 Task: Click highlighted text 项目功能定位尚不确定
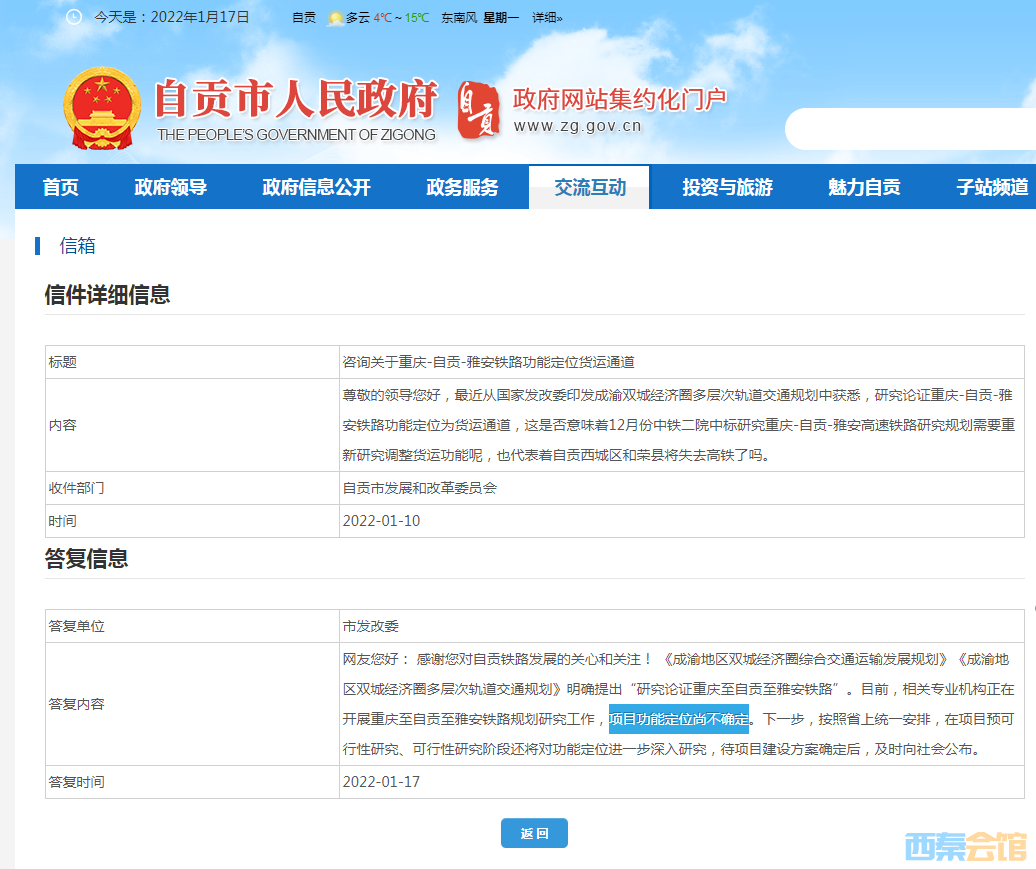[x=678, y=719]
